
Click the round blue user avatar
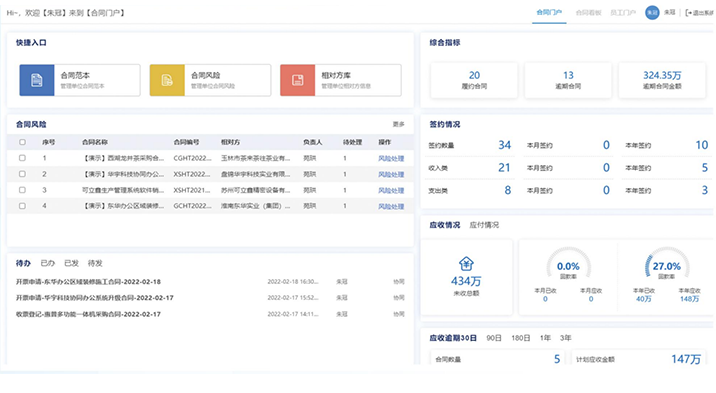[x=652, y=13]
